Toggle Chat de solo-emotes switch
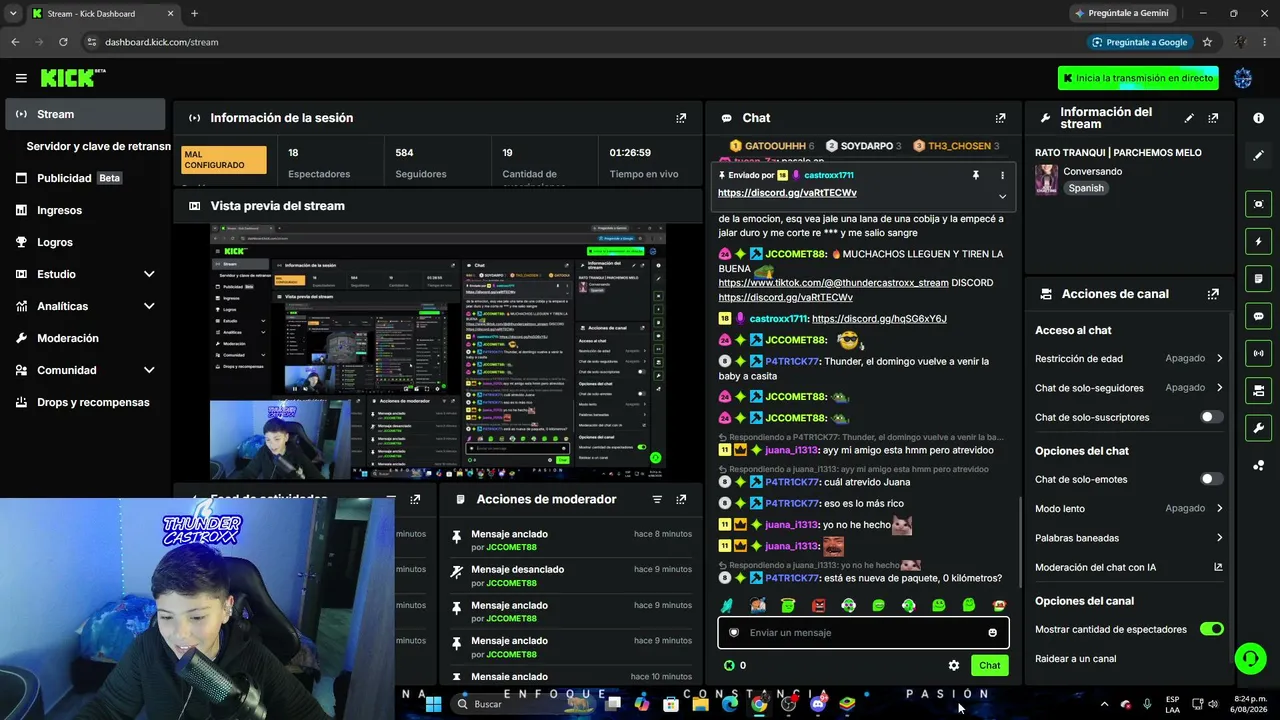1280x720 pixels. 1211,479
